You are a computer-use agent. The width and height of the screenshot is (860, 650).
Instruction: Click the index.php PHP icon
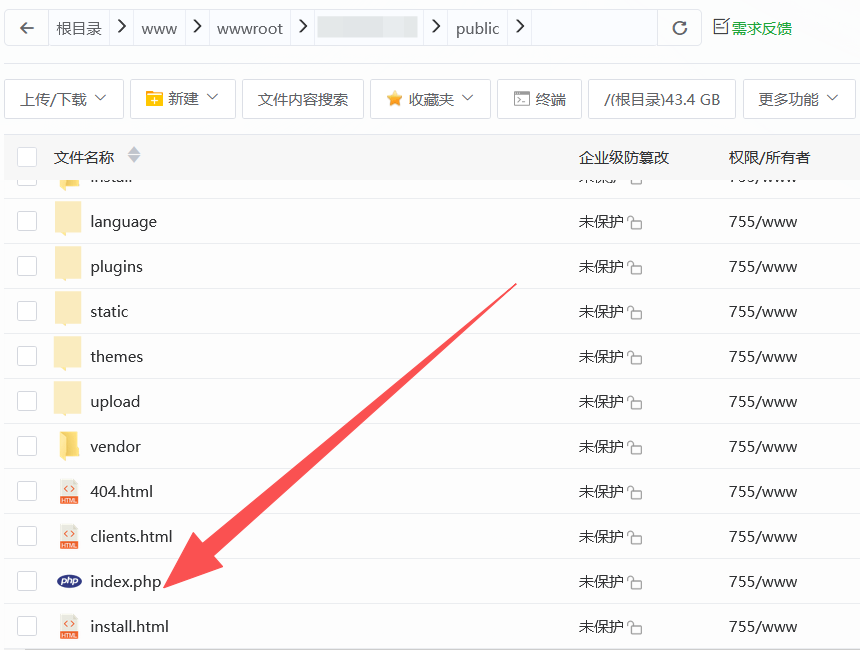69,581
